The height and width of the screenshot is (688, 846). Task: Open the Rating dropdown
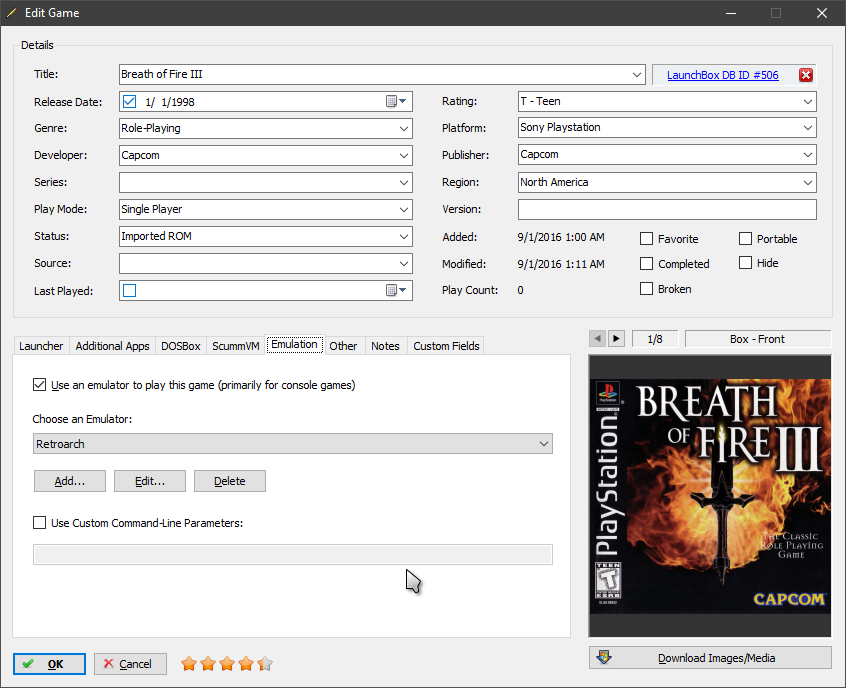808,101
